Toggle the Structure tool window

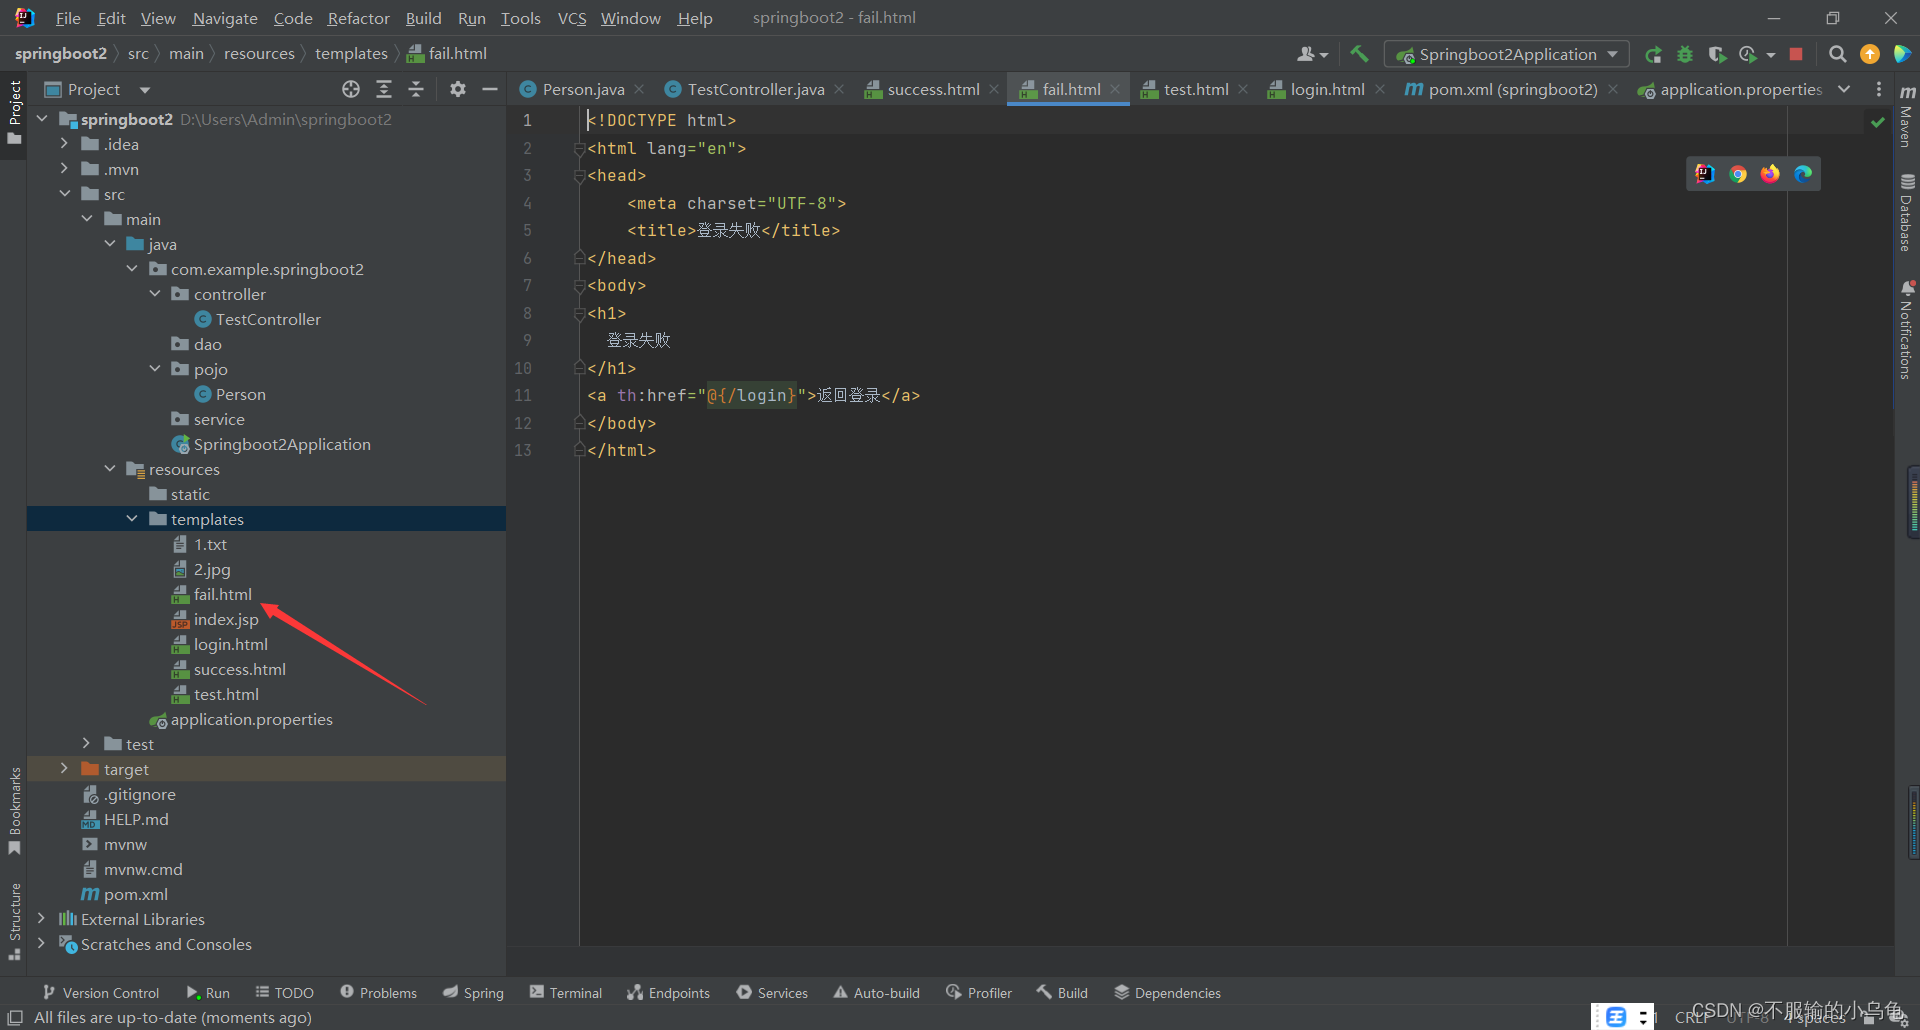coord(14,921)
